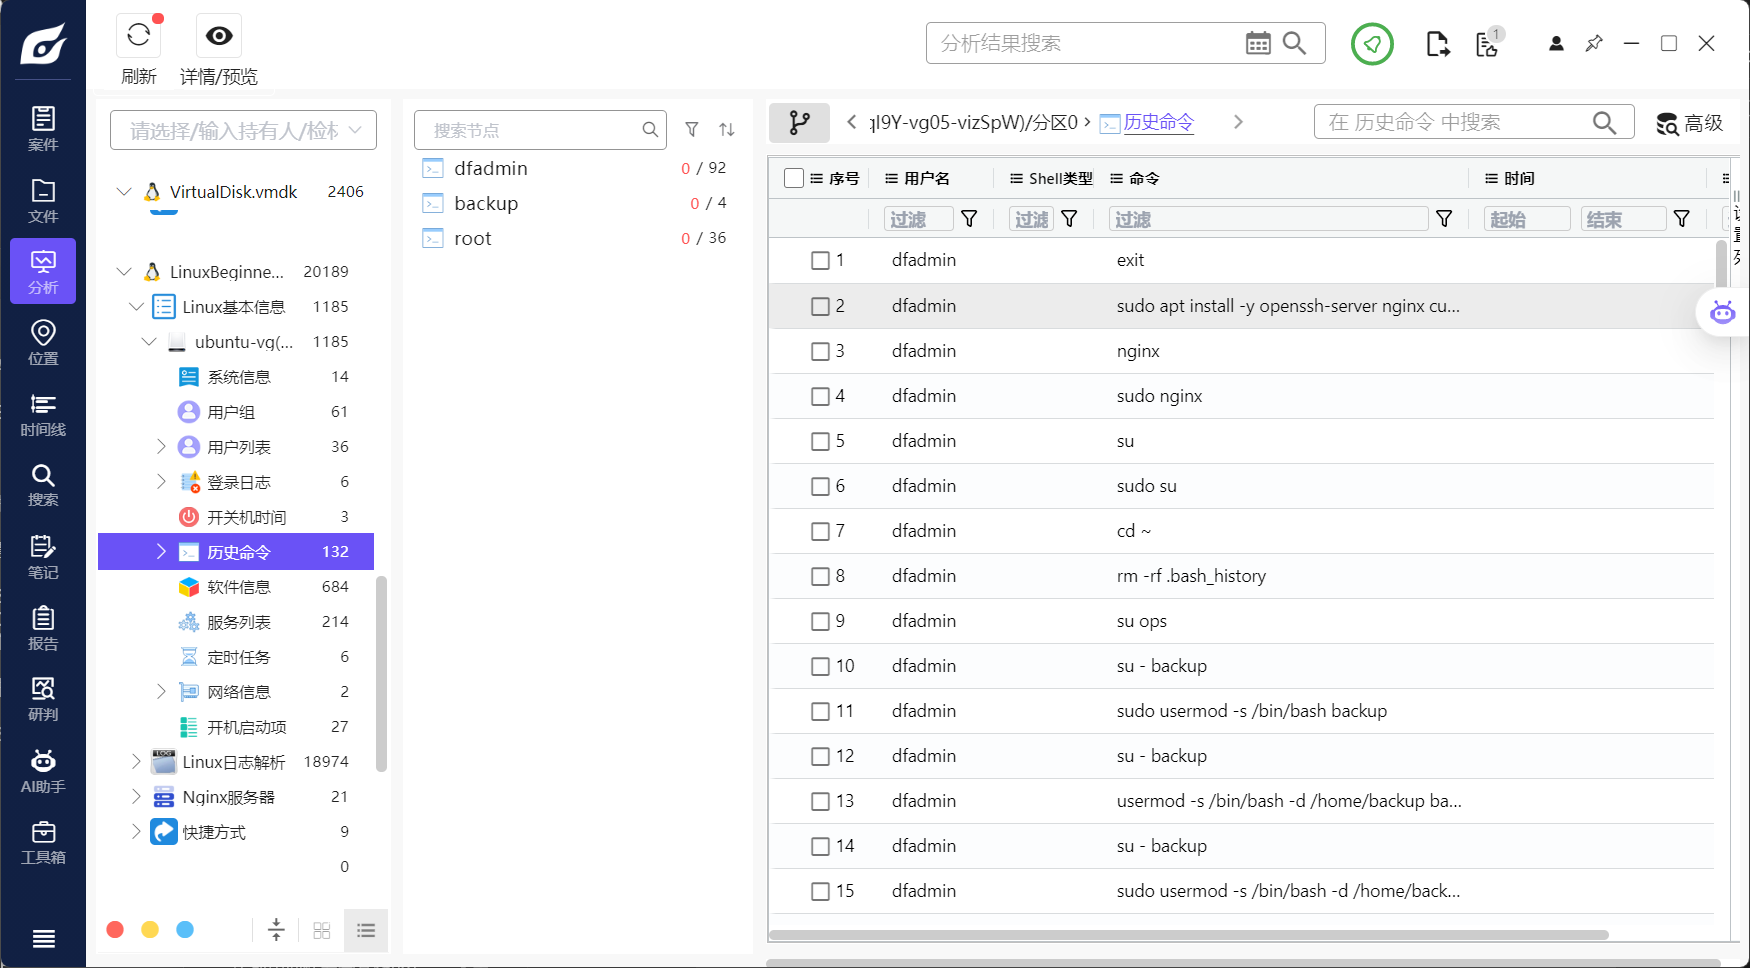Click the hamburger menu at sidebar bottom

(43, 938)
